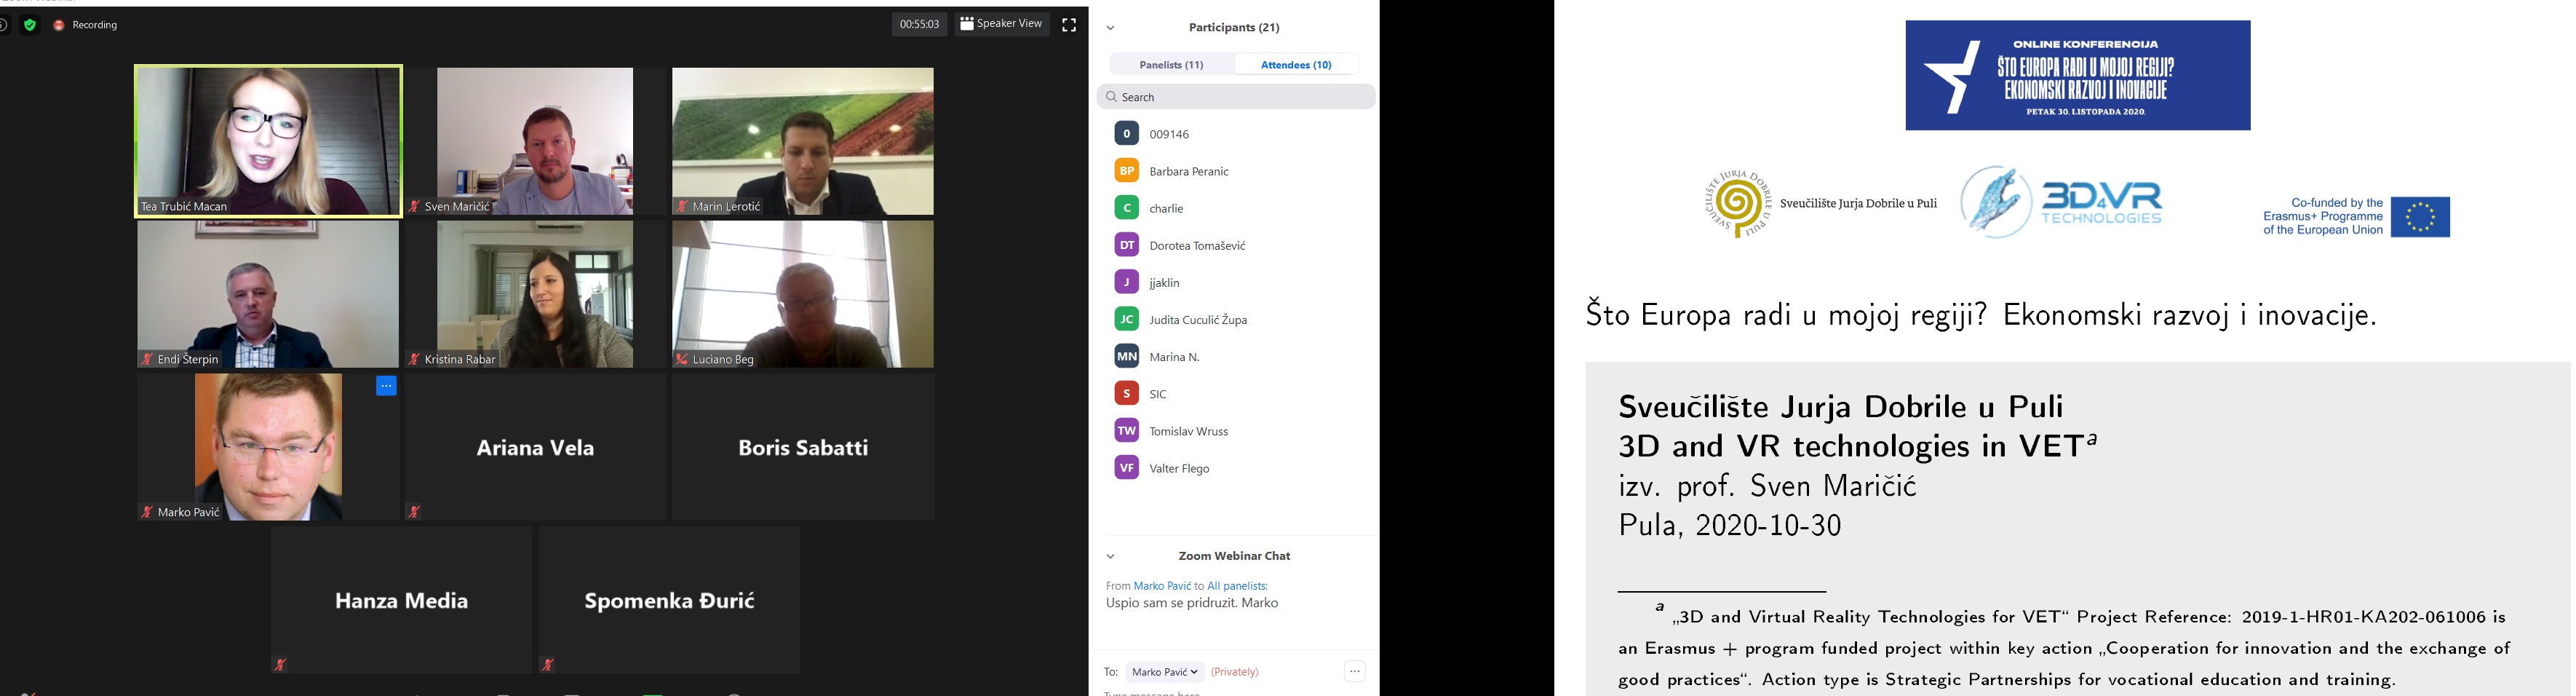Image resolution: width=2576 pixels, height=696 pixels.
Task: Click the All panelists link in chat
Action: (x=1237, y=586)
